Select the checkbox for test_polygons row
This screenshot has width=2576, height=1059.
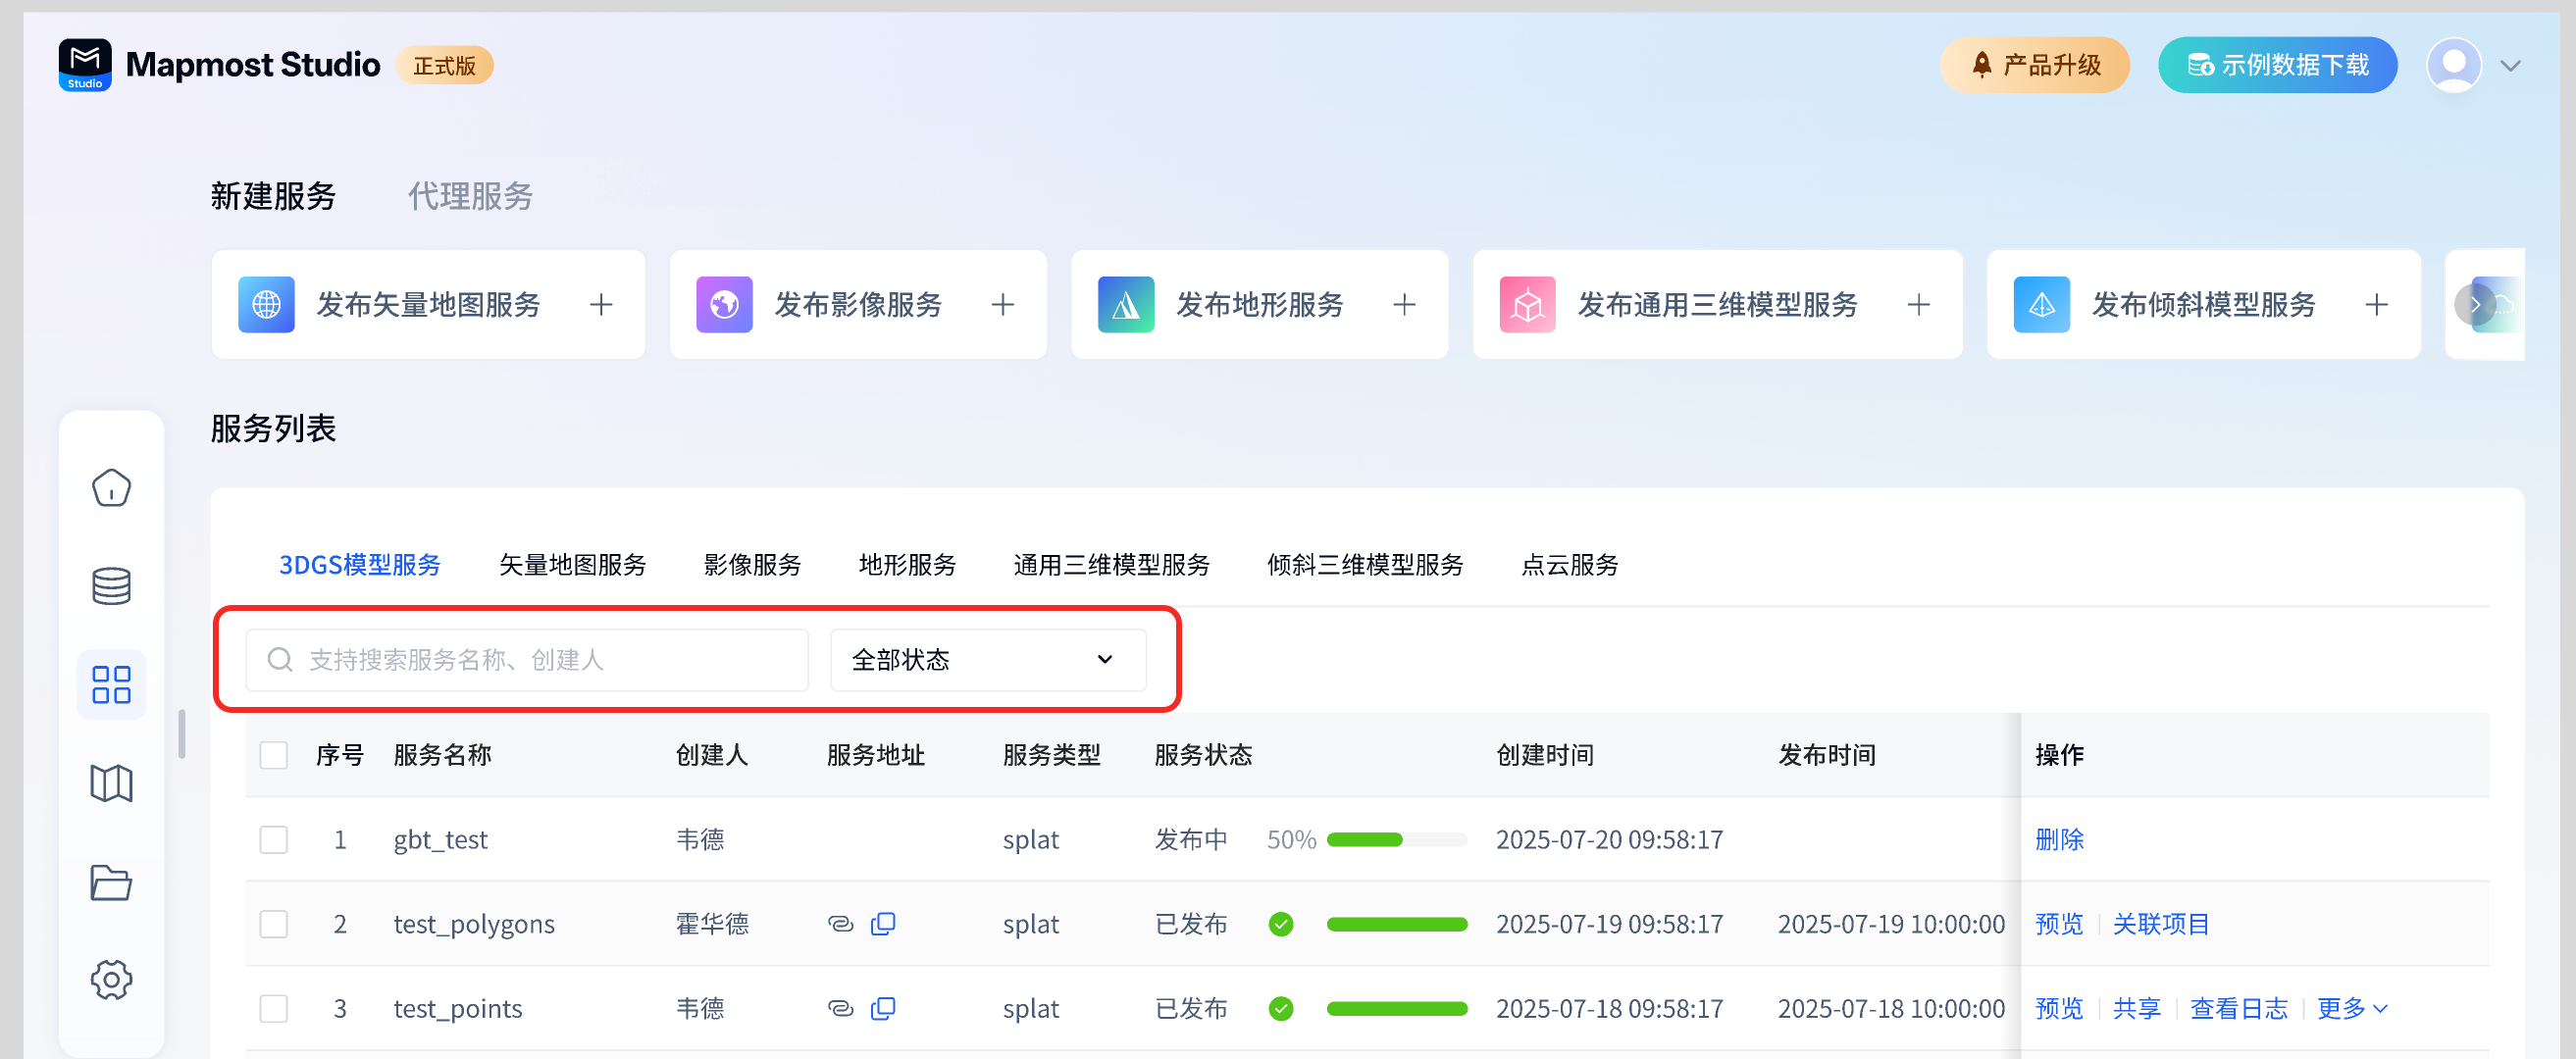274,924
